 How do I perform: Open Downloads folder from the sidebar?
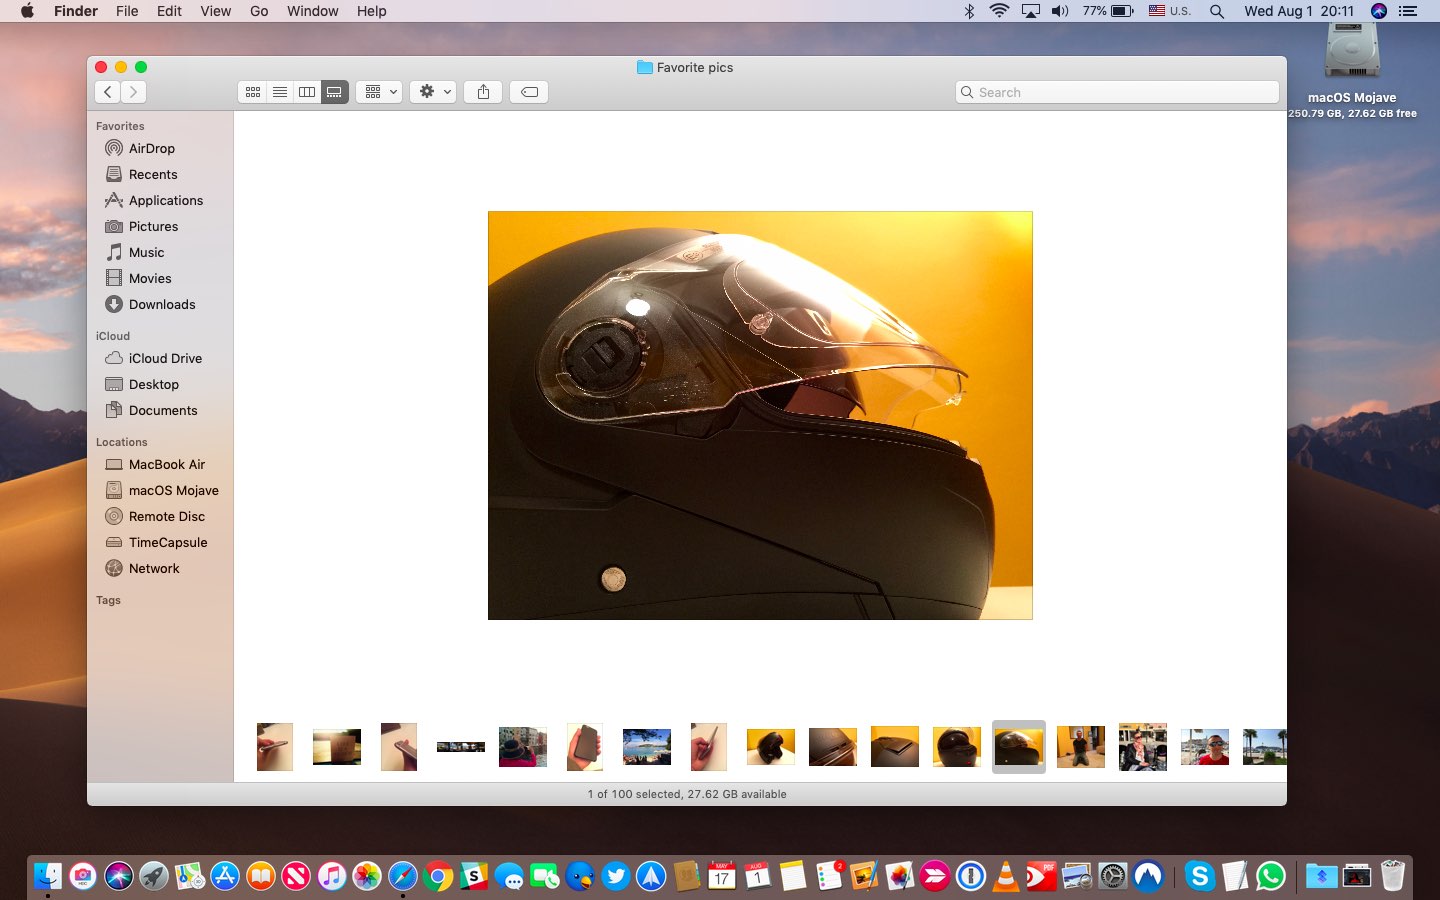coord(162,304)
